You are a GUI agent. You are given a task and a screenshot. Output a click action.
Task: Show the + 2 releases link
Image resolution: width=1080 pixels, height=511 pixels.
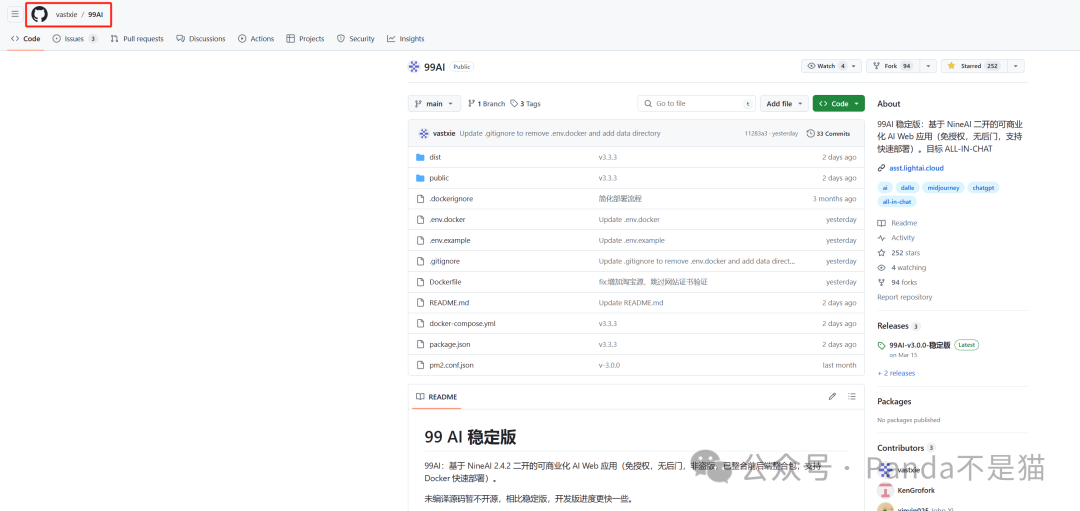pos(896,373)
